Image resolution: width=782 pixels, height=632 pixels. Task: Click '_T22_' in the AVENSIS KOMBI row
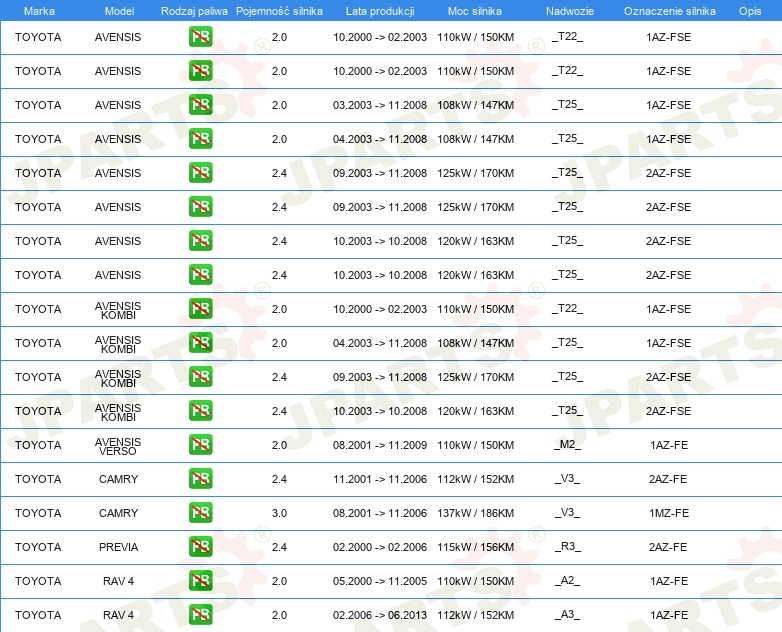pyautogui.click(x=568, y=308)
